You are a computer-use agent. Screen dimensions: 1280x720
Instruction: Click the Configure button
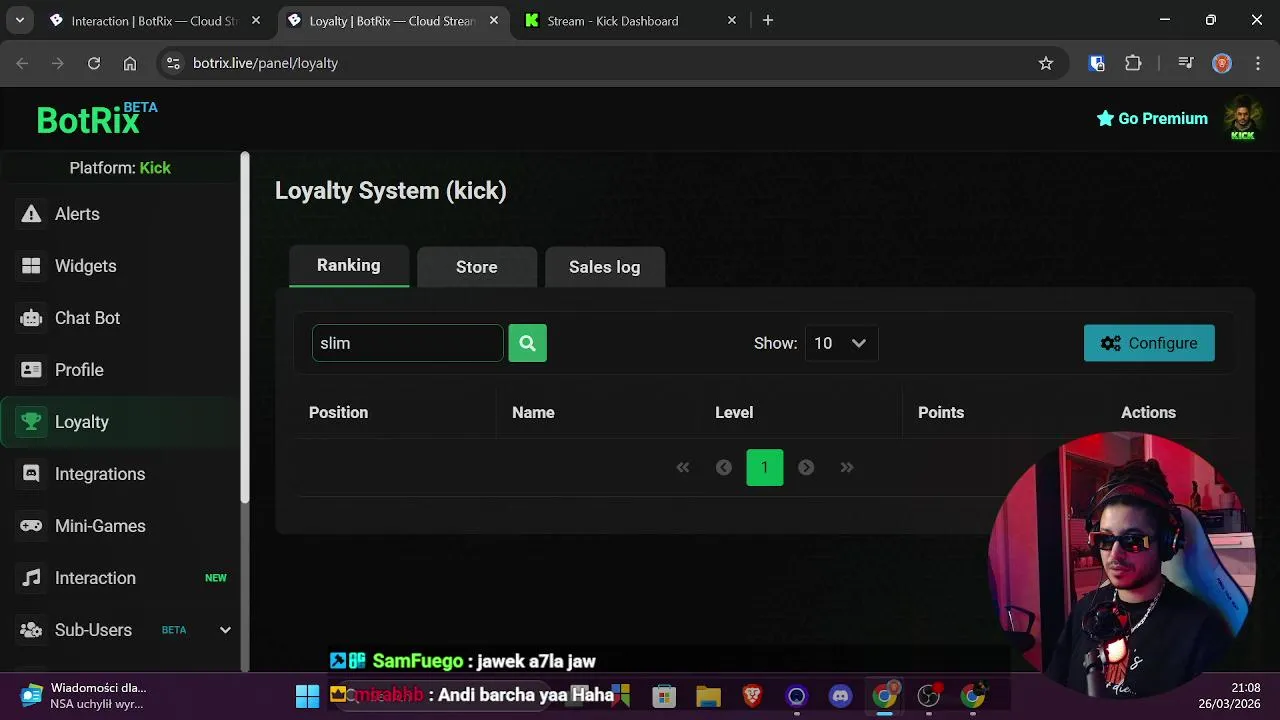[1149, 343]
